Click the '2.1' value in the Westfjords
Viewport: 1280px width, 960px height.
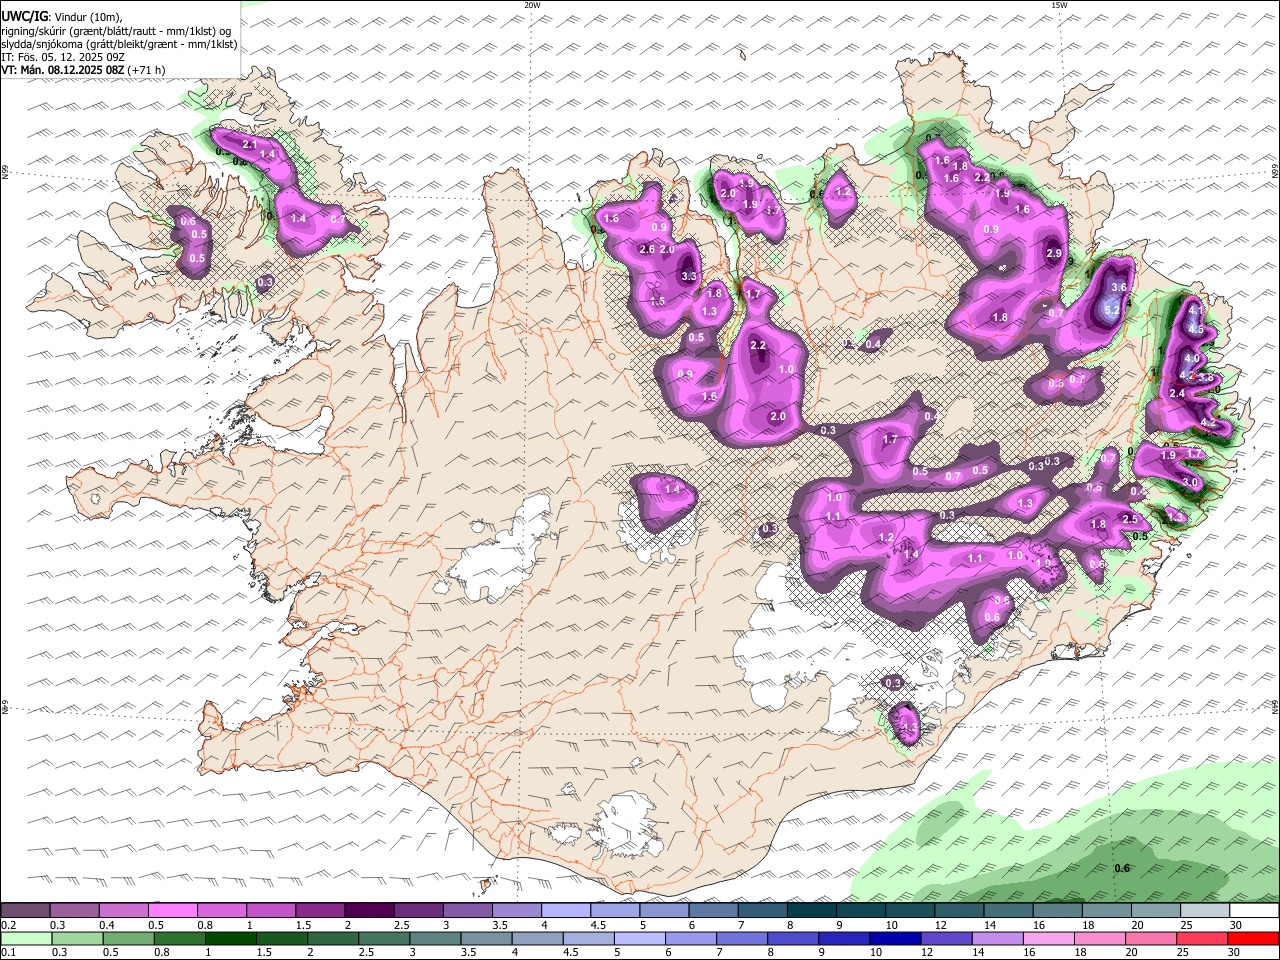click(250, 146)
